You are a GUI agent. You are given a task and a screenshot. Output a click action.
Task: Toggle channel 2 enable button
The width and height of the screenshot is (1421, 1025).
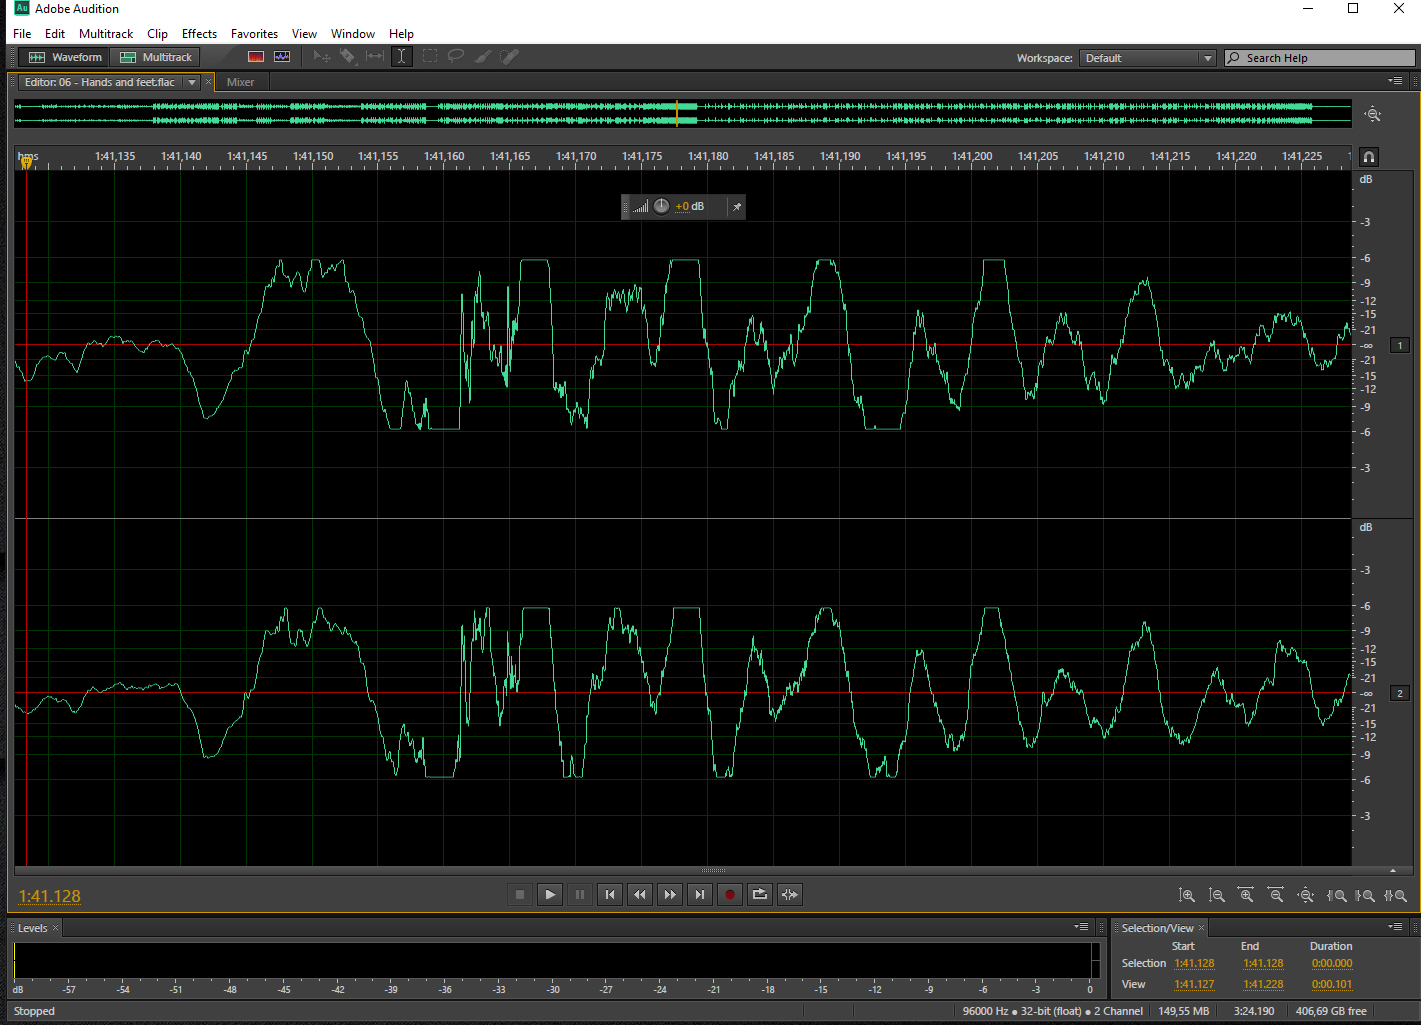(x=1400, y=693)
